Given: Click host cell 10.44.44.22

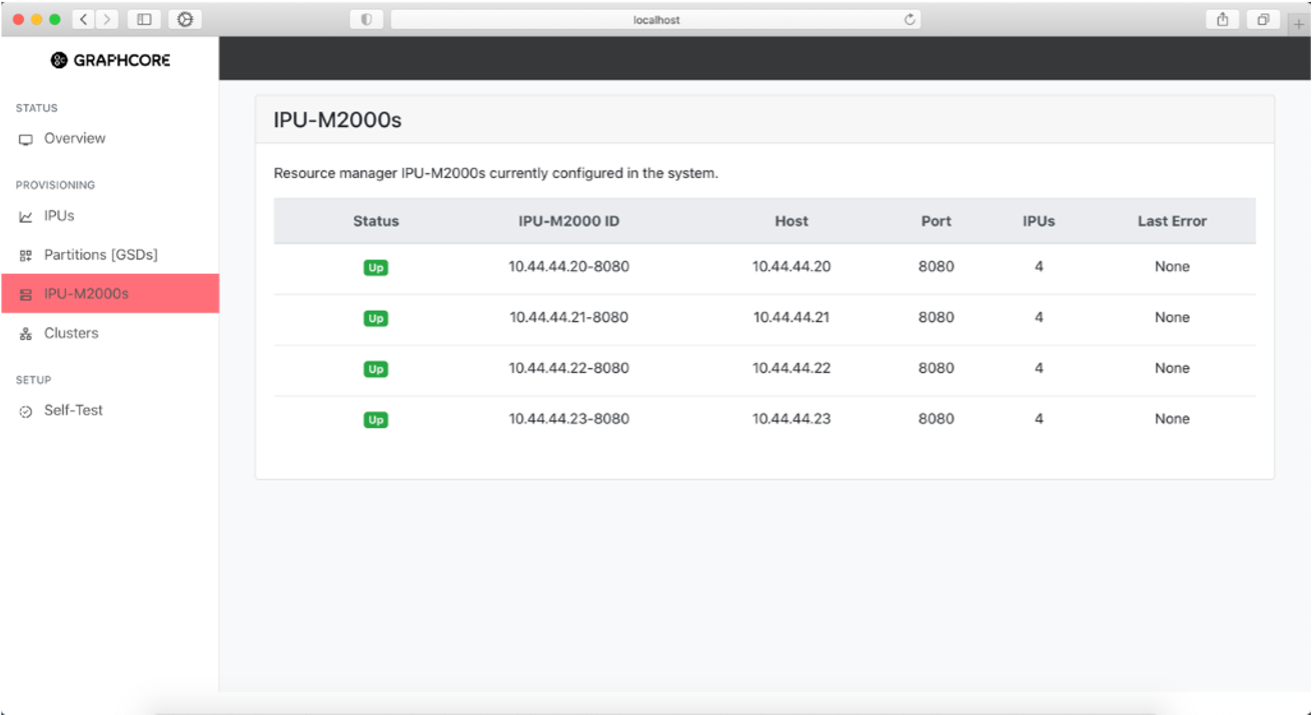Looking at the screenshot, I should tap(791, 368).
